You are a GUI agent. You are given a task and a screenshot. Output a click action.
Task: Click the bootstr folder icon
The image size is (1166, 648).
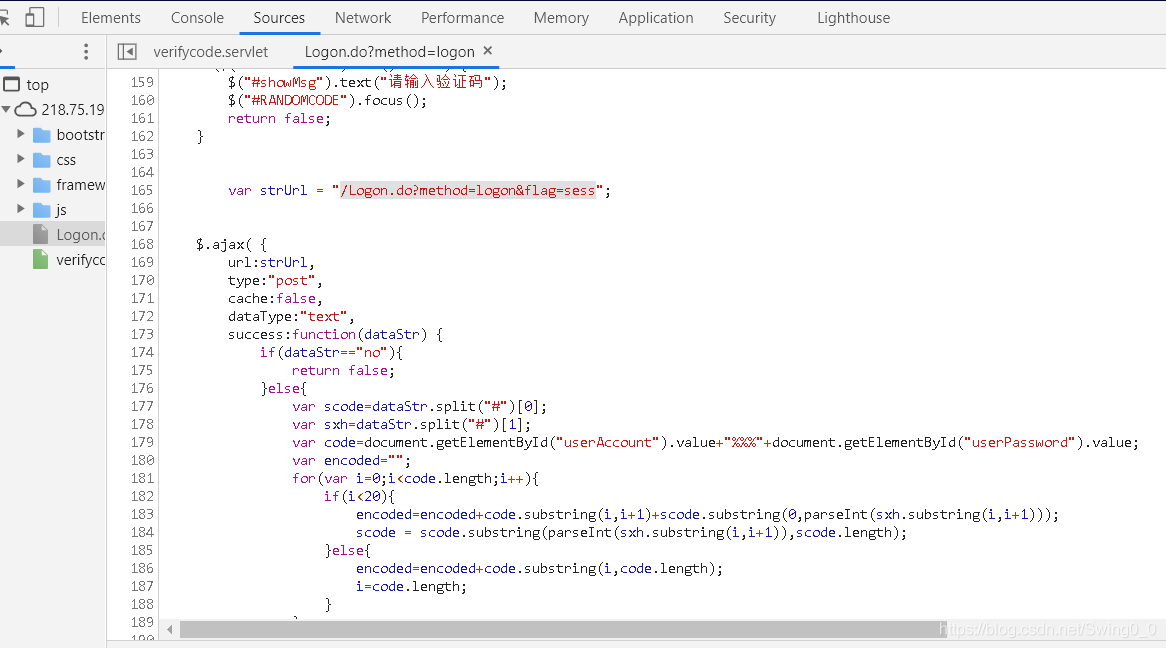tap(42, 135)
